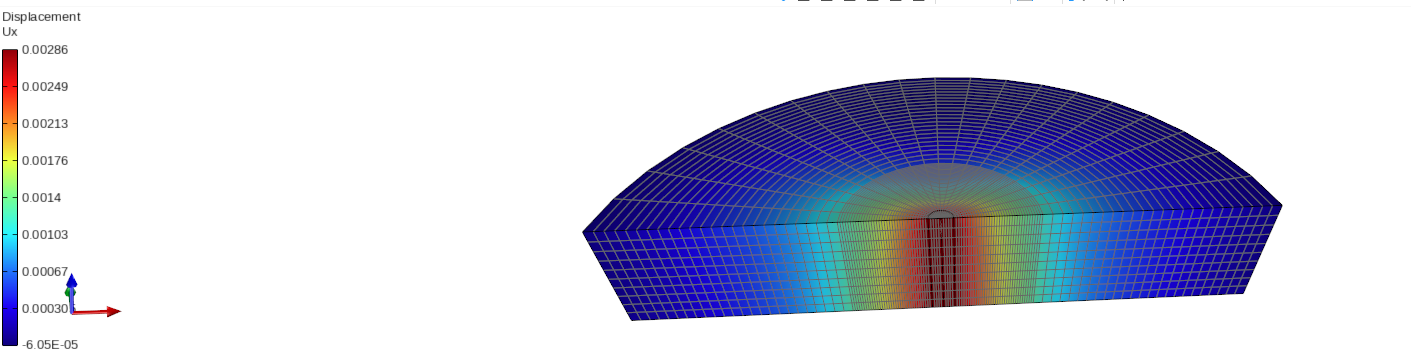Click the blue Z axis arrow

71,283
